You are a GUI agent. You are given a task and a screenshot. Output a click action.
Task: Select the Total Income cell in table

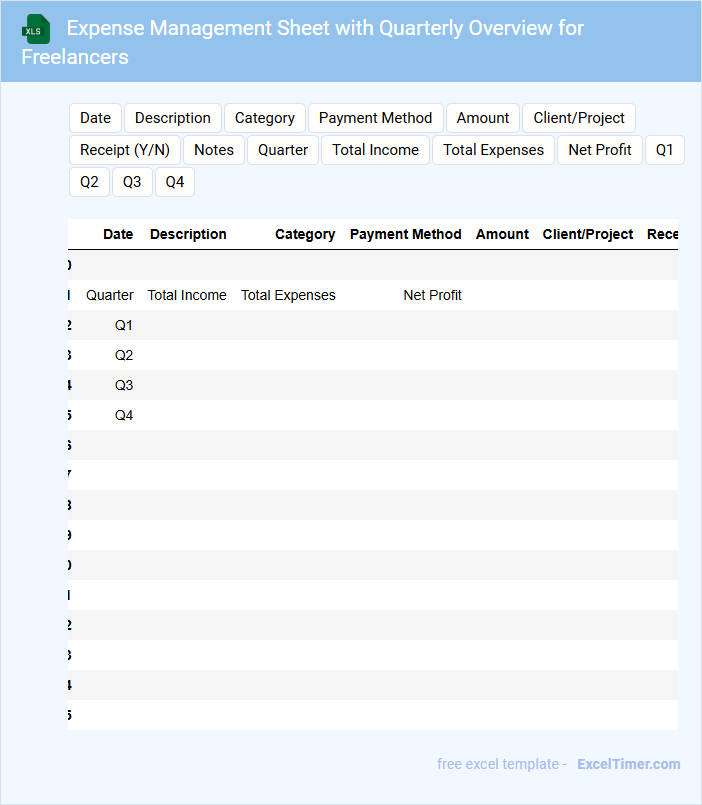coord(187,295)
